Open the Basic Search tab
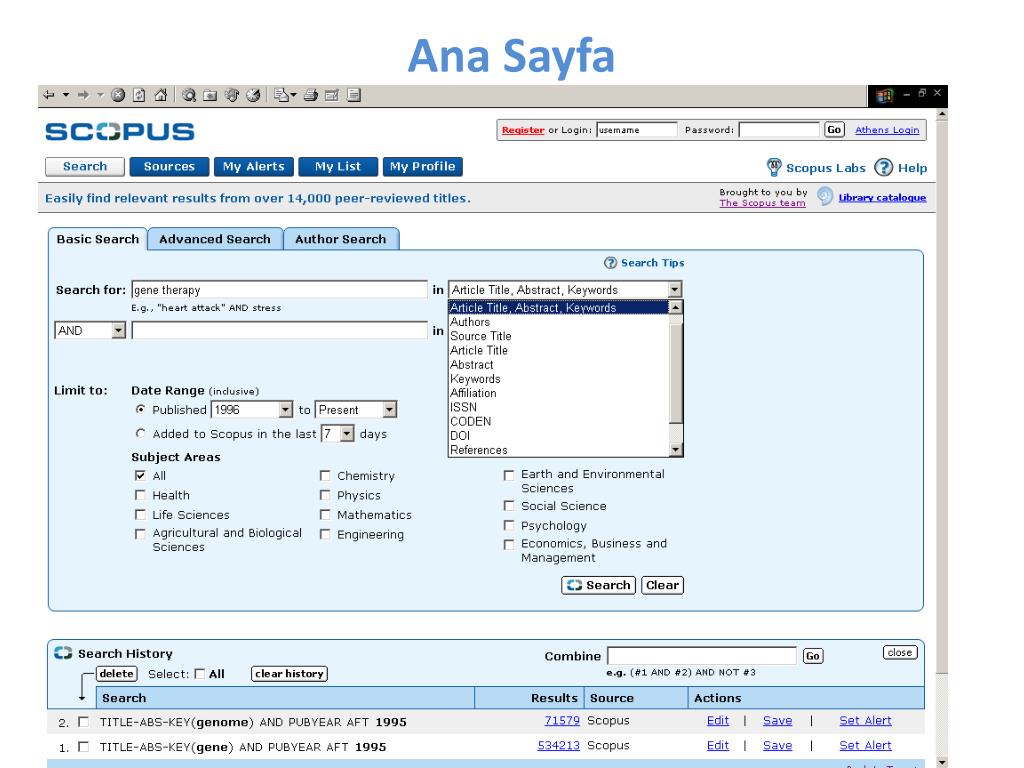 coord(98,239)
